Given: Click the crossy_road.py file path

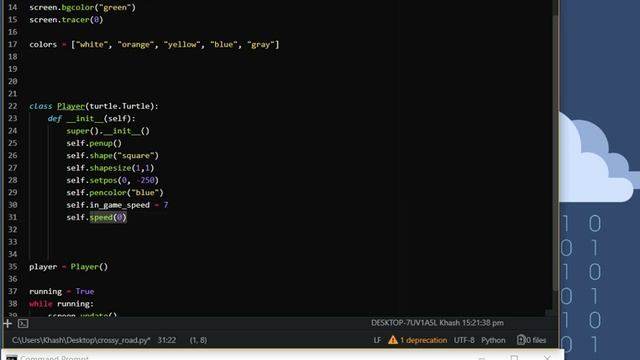Looking at the screenshot, I should [81, 340].
